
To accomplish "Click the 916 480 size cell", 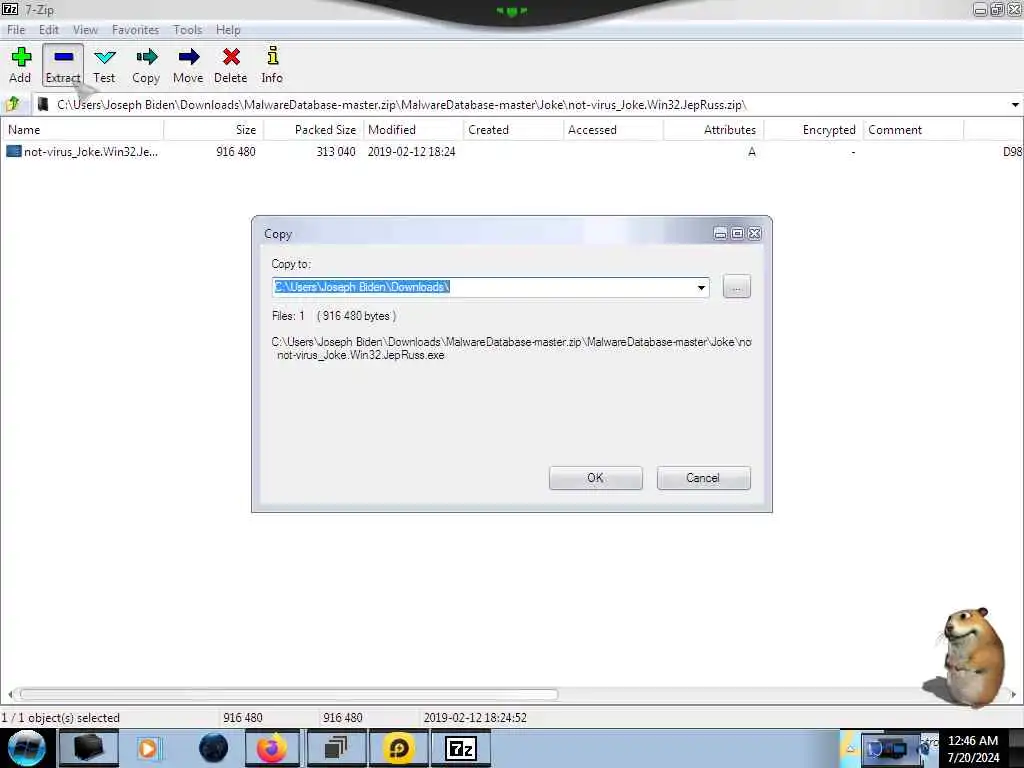I will pos(236,152).
